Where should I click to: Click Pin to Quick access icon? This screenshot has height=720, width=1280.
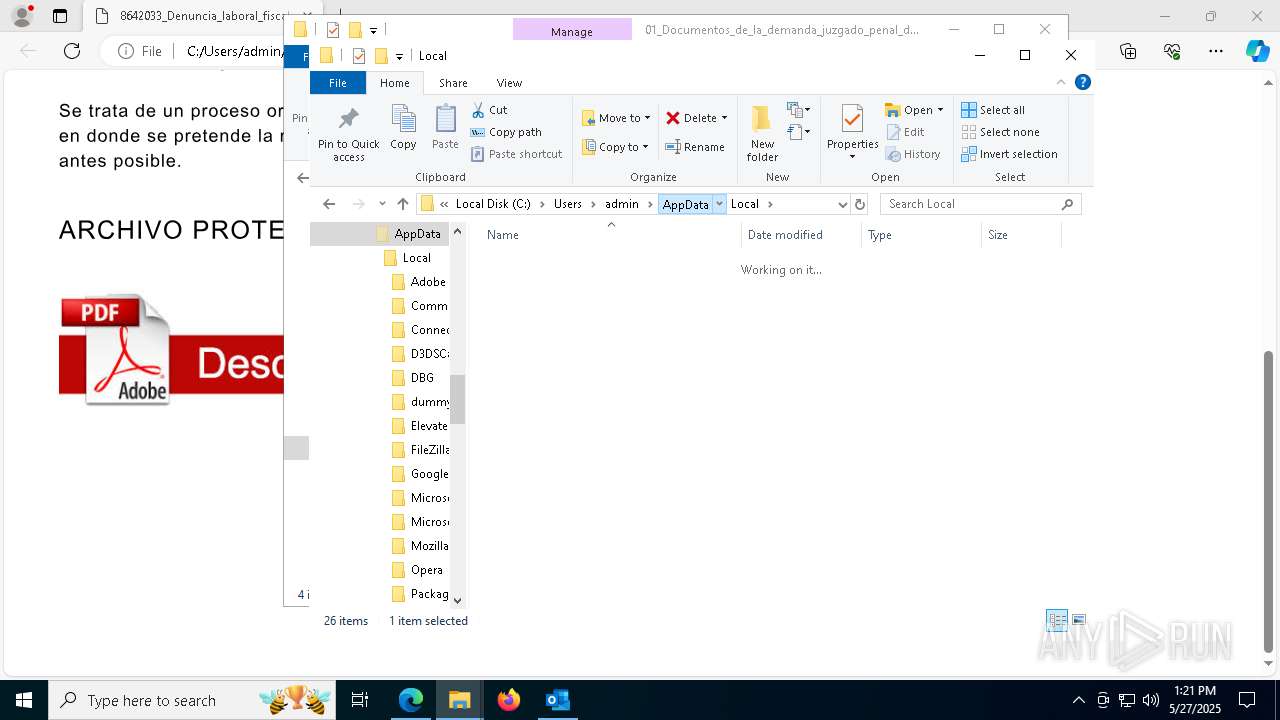[348, 134]
